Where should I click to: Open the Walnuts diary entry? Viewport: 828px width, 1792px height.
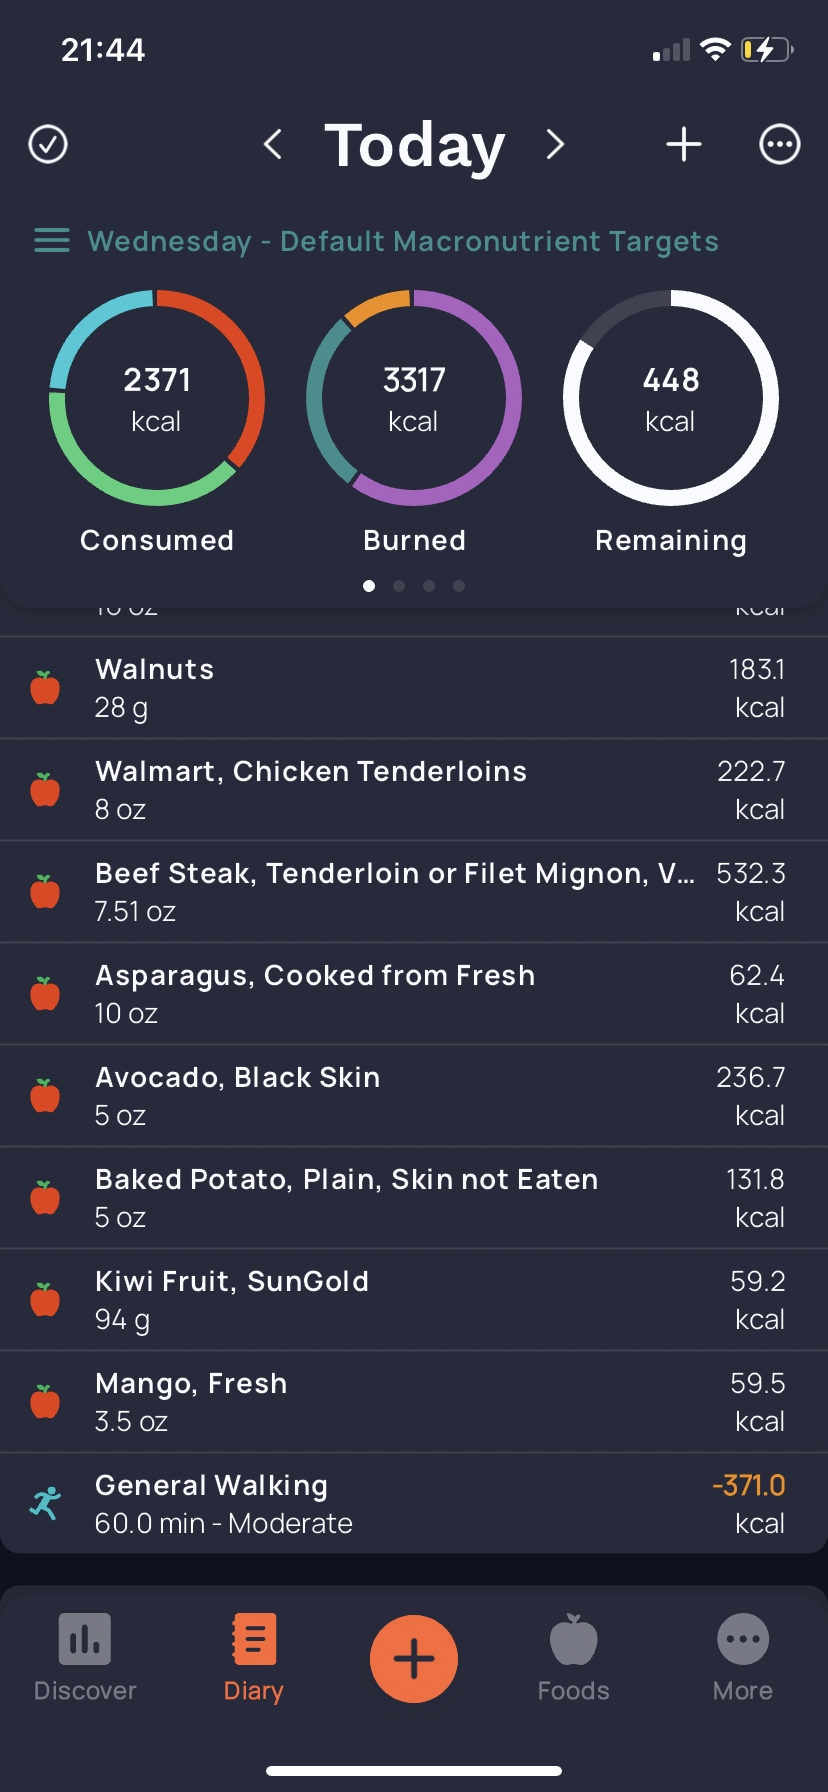tap(414, 688)
